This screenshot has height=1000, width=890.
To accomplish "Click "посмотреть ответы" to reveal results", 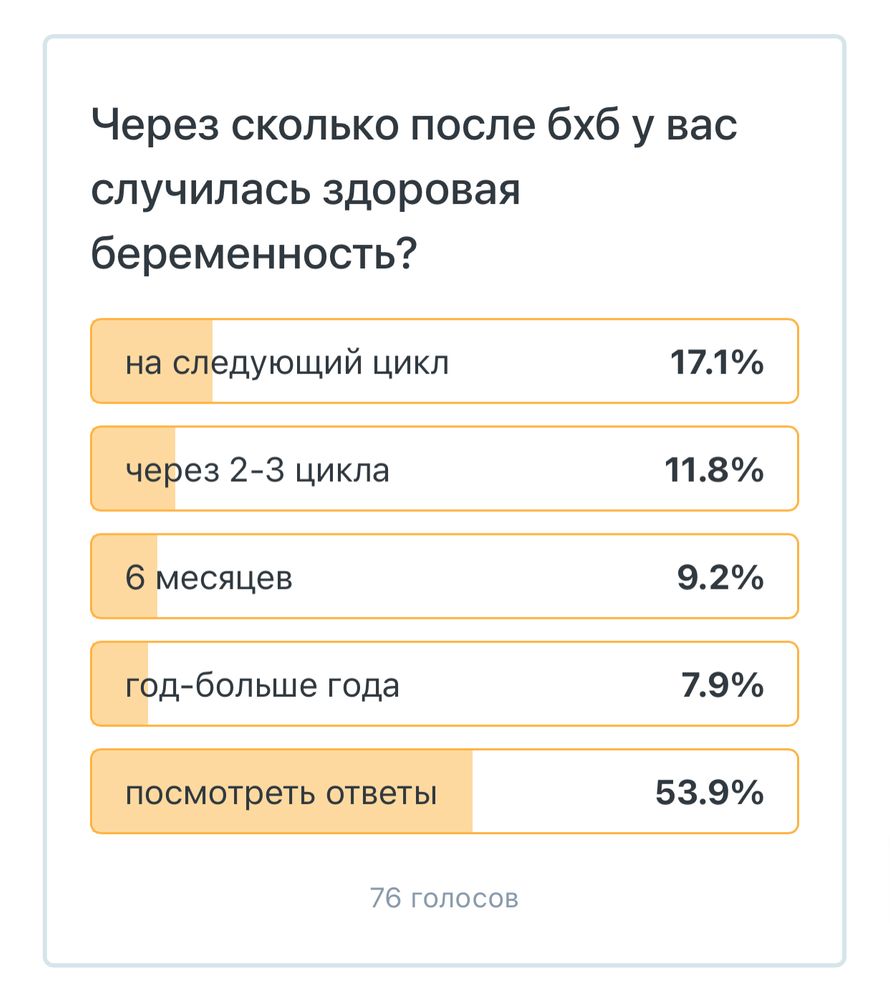I will (445, 790).
